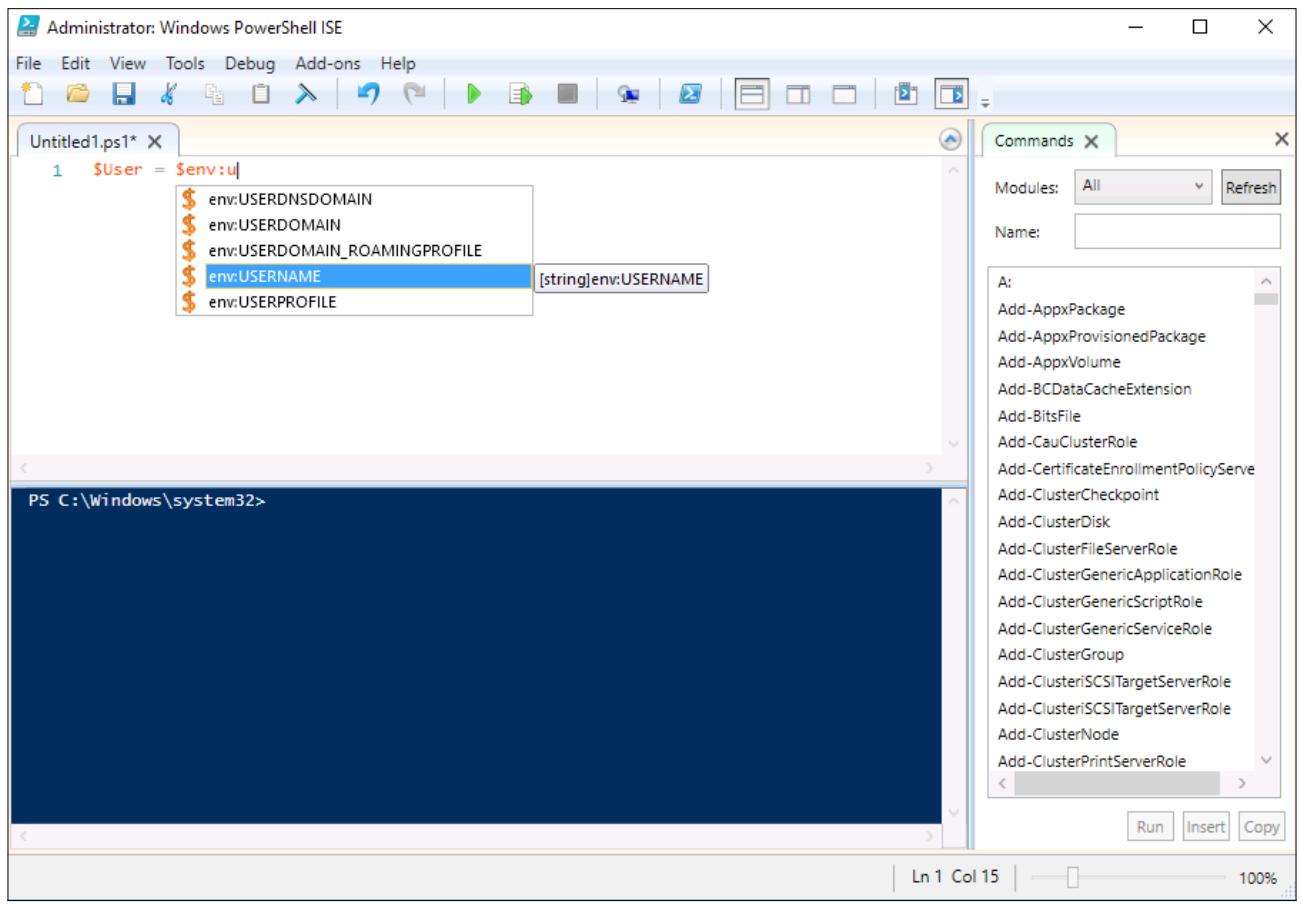Screen dimensions: 1302x909
Task: Choose env:USERPROFILE completion entry
Action: (354, 301)
